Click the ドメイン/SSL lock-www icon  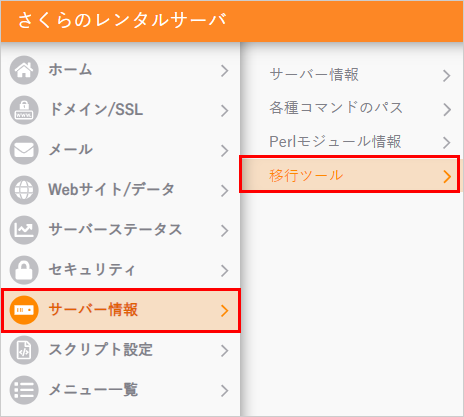(24, 110)
